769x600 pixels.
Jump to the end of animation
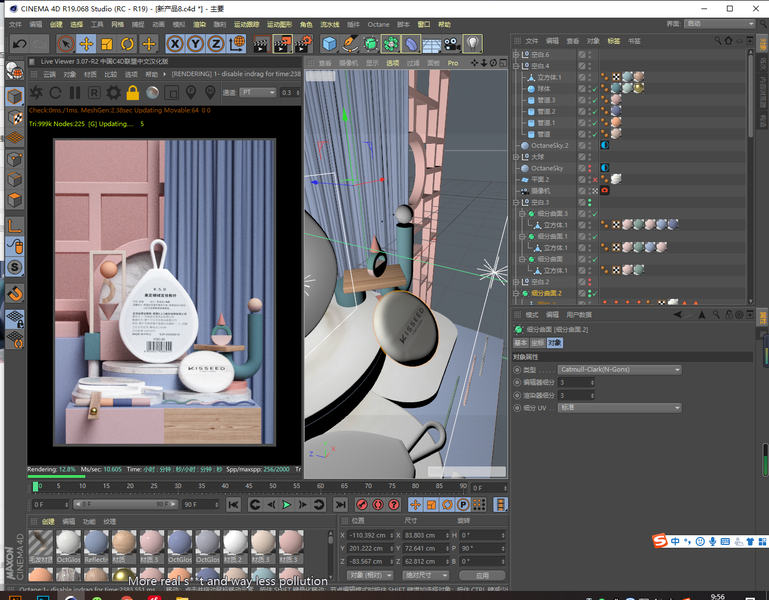point(340,504)
